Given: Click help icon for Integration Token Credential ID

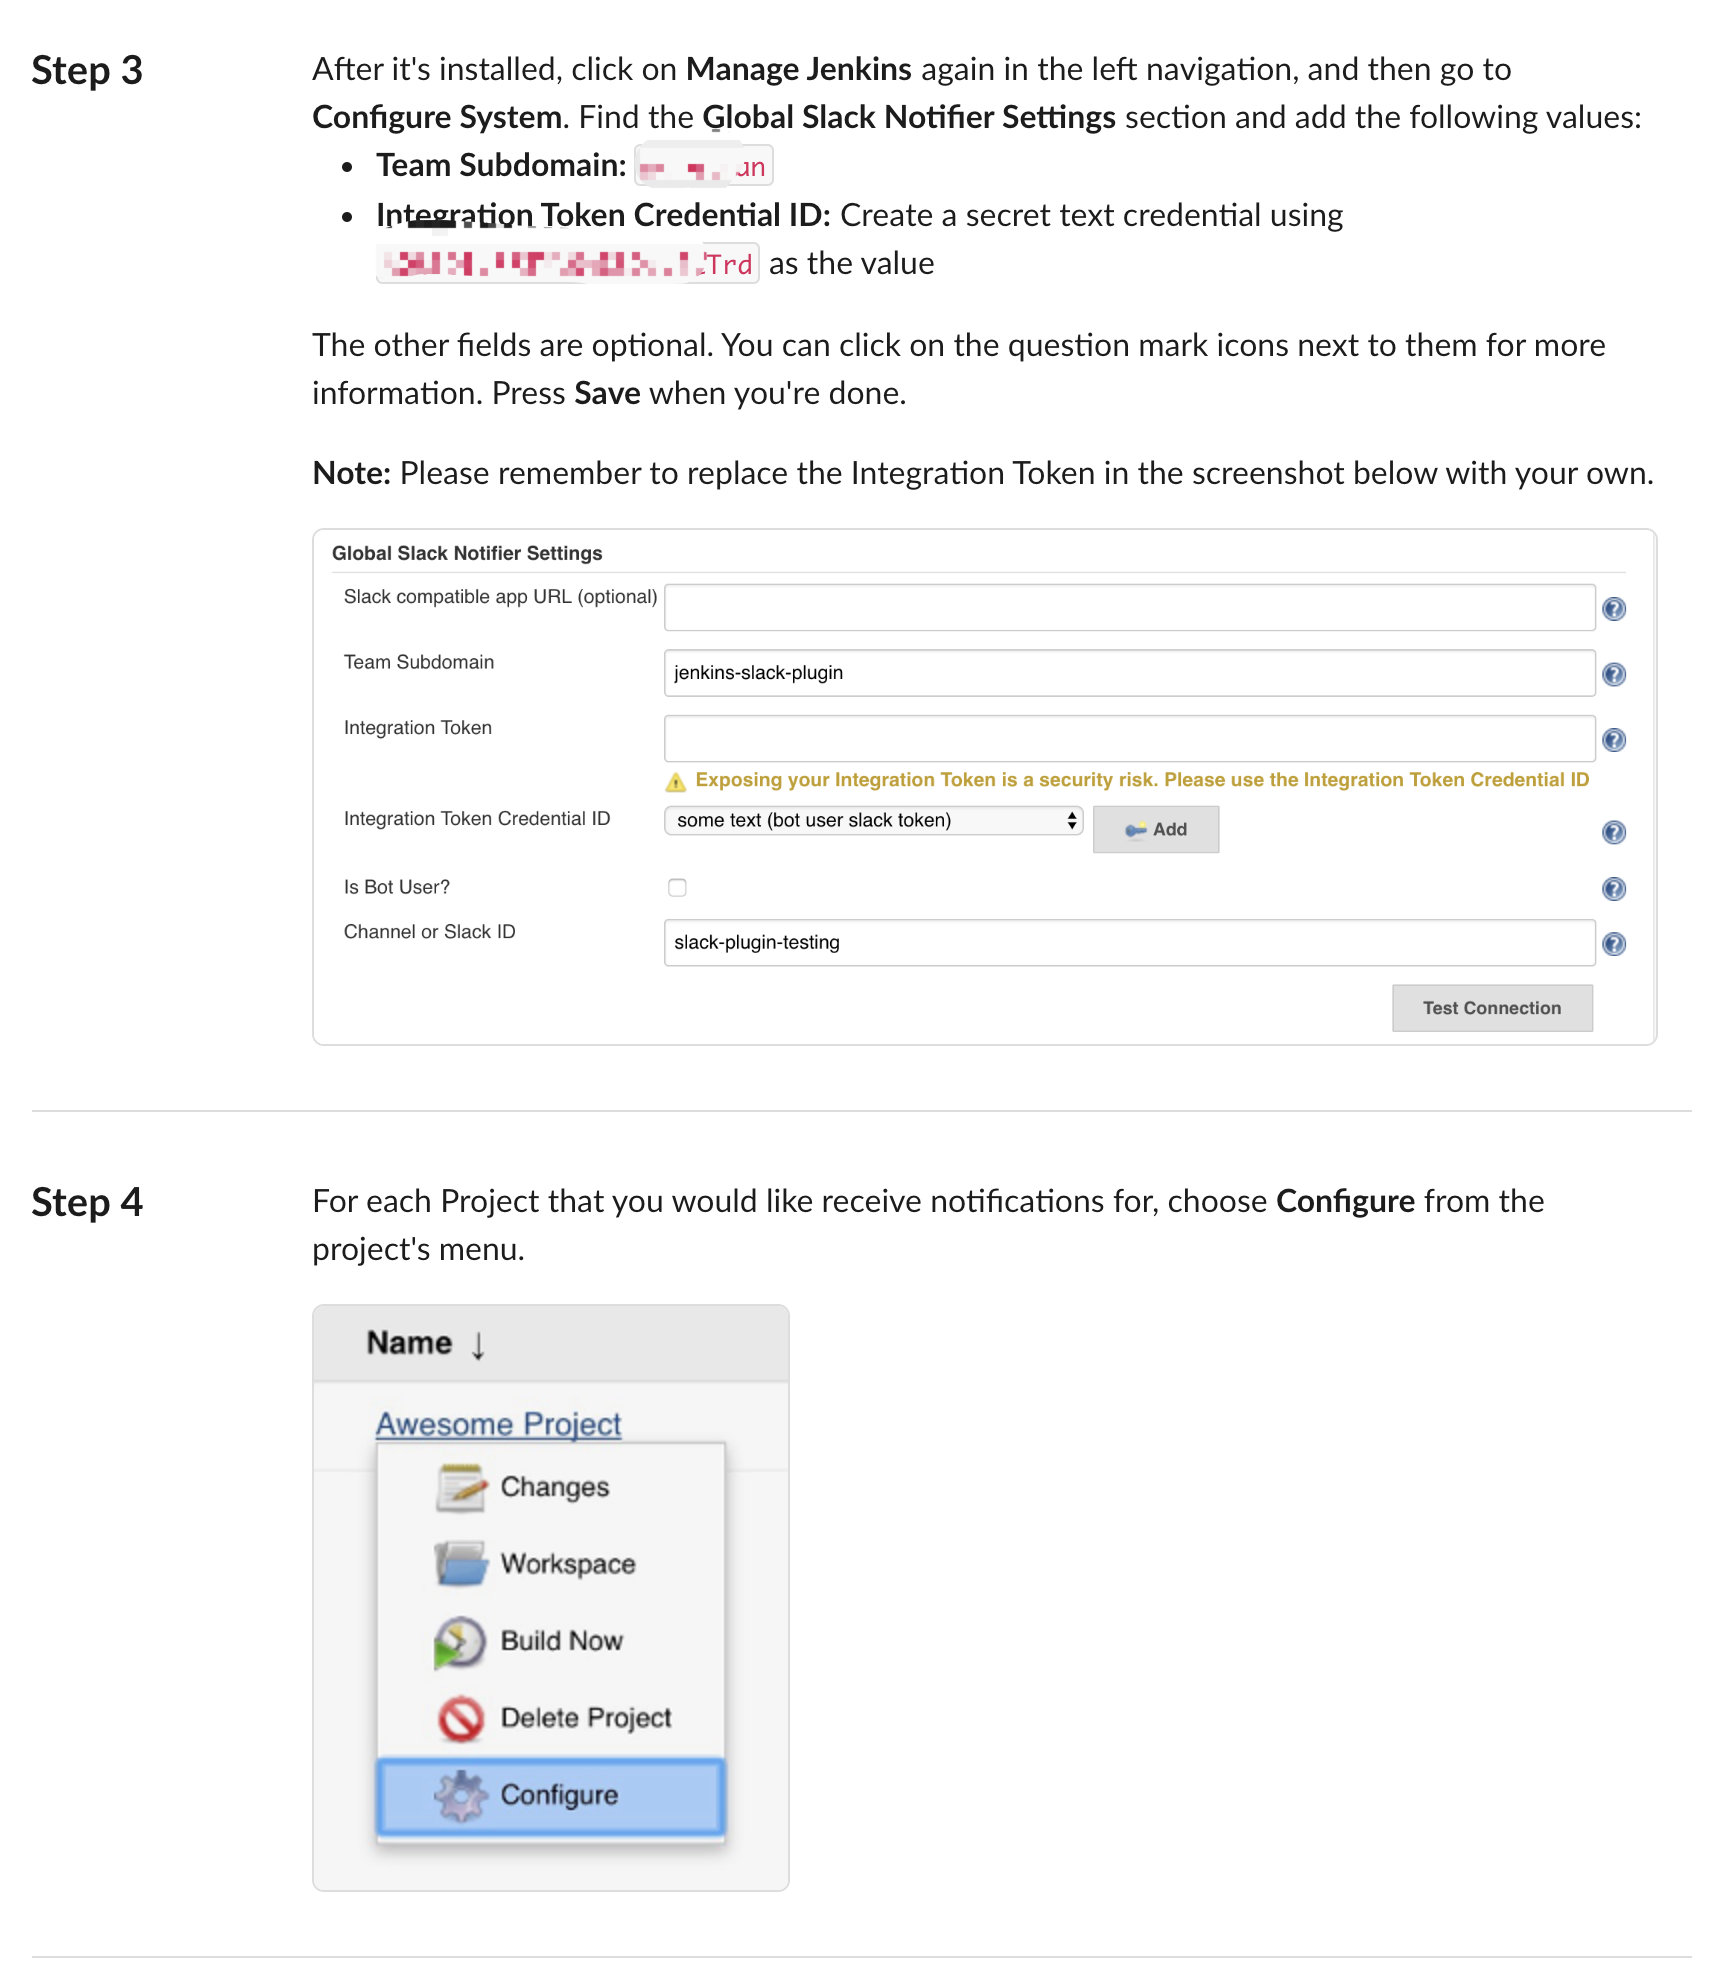Looking at the screenshot, I should (1613, 832).
